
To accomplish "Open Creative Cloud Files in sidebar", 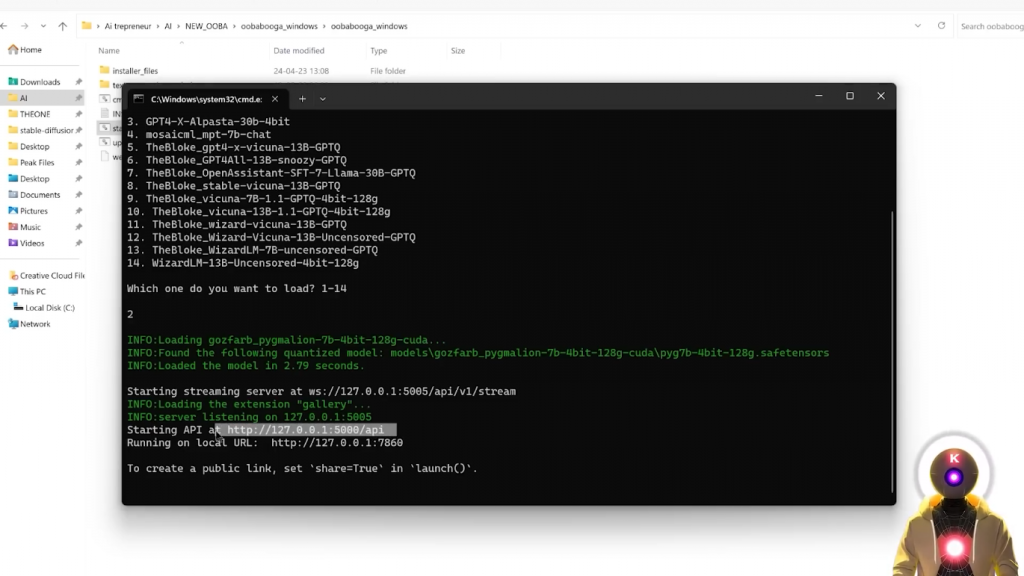I will pyautogui.click(x=52, y=276).
